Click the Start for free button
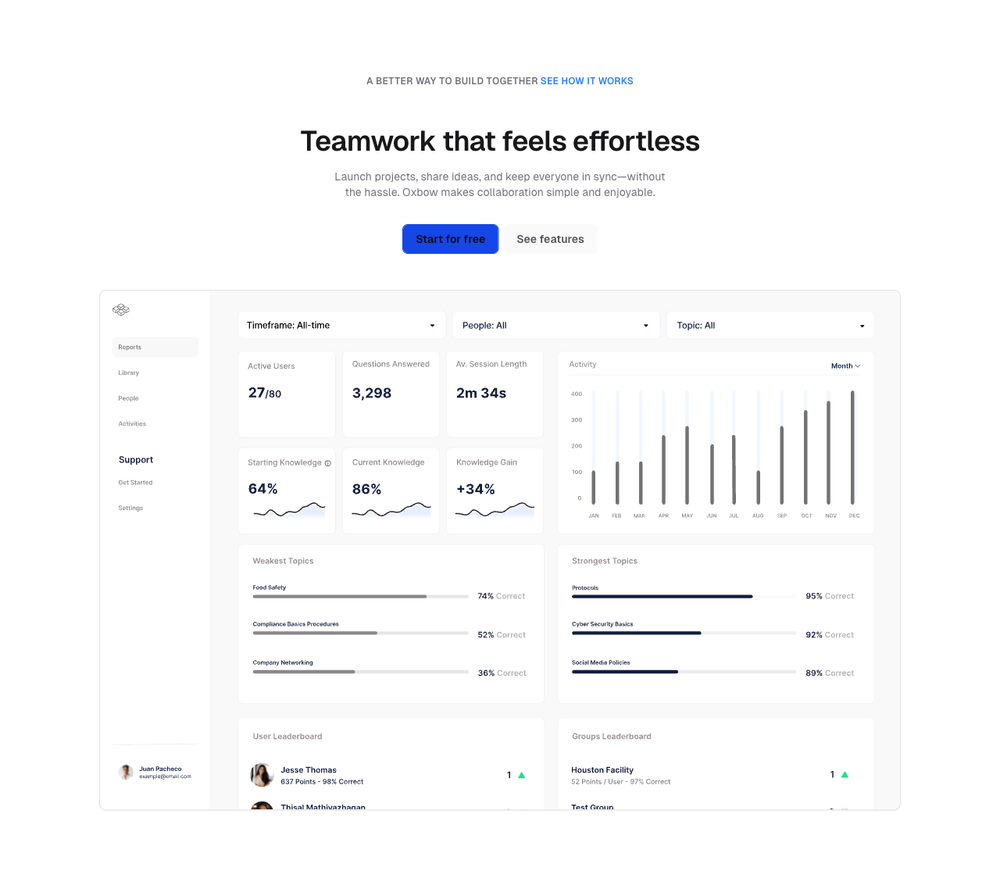1000x885 pixels. point(450,239)
